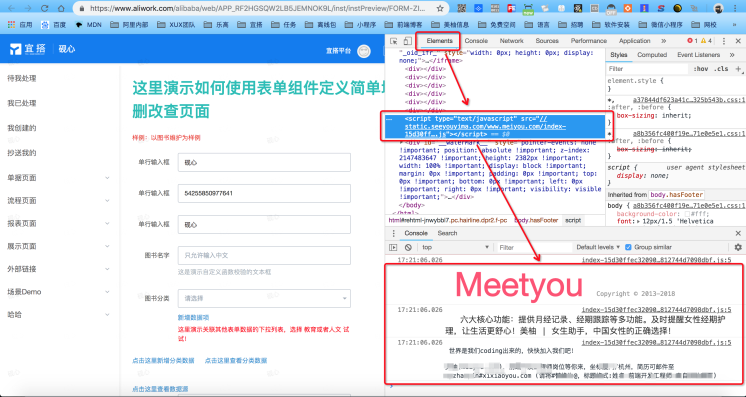Activate the DevTools inspect element picker icon

click(x=393, y=41)
